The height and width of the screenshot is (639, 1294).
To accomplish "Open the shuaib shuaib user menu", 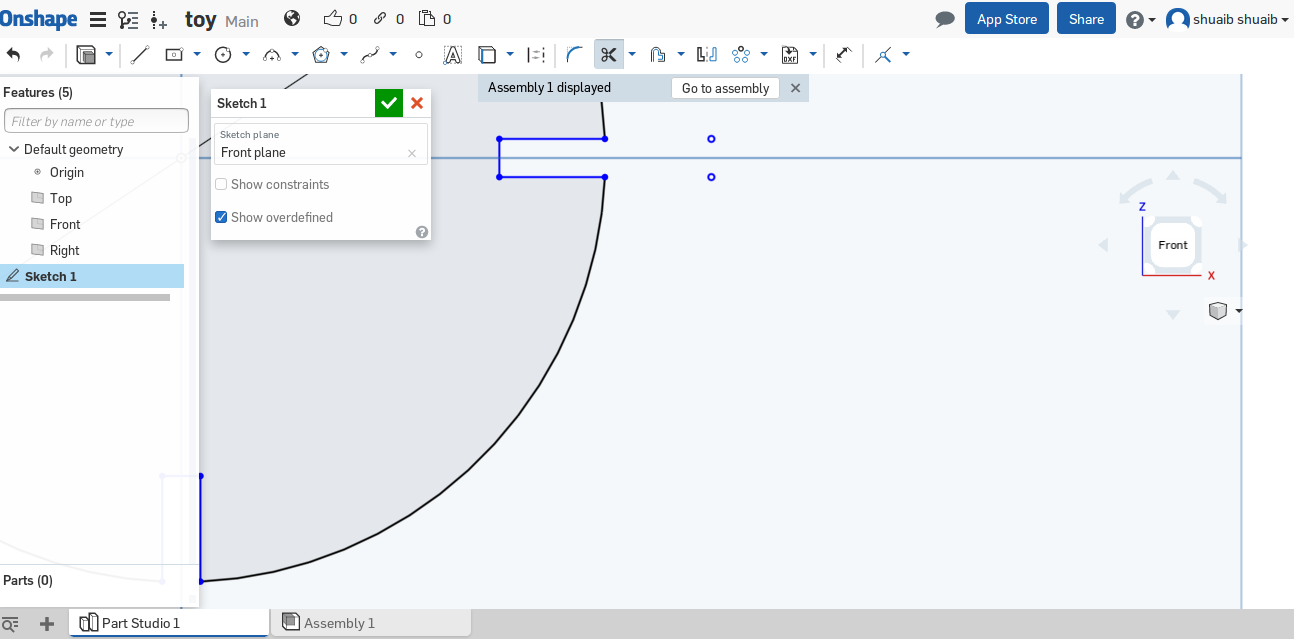I will pos(1227,19).
